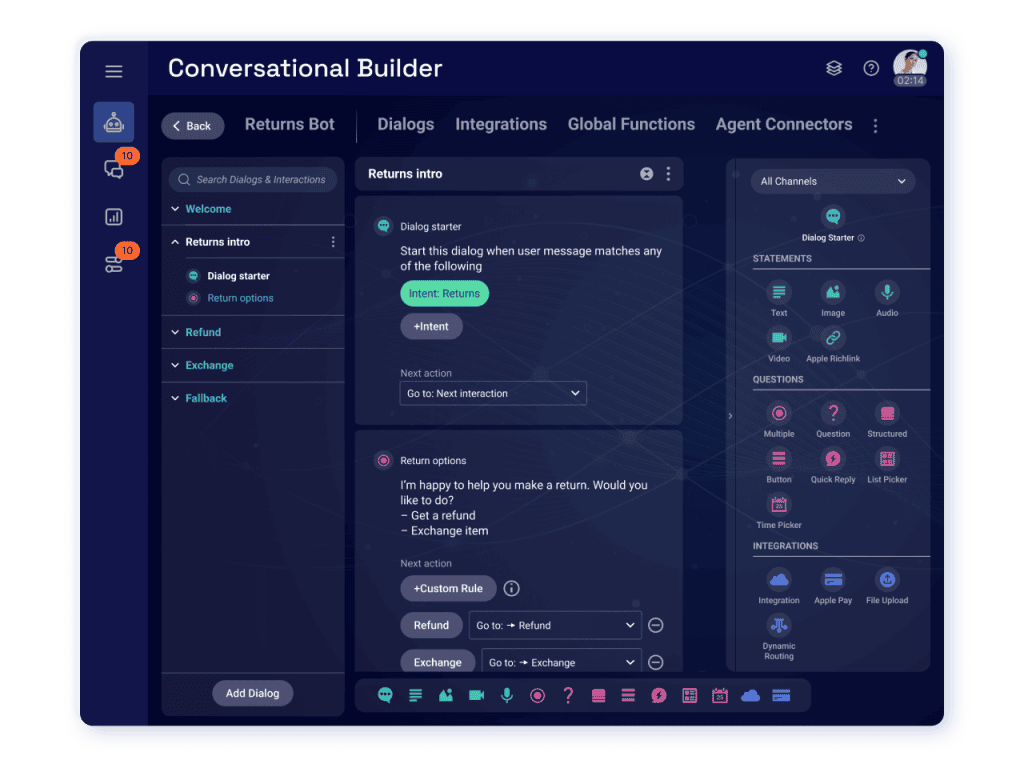Click the calendar icon in bottom toolbar
Screen dimensions: 1024x768
click(720, 696)
